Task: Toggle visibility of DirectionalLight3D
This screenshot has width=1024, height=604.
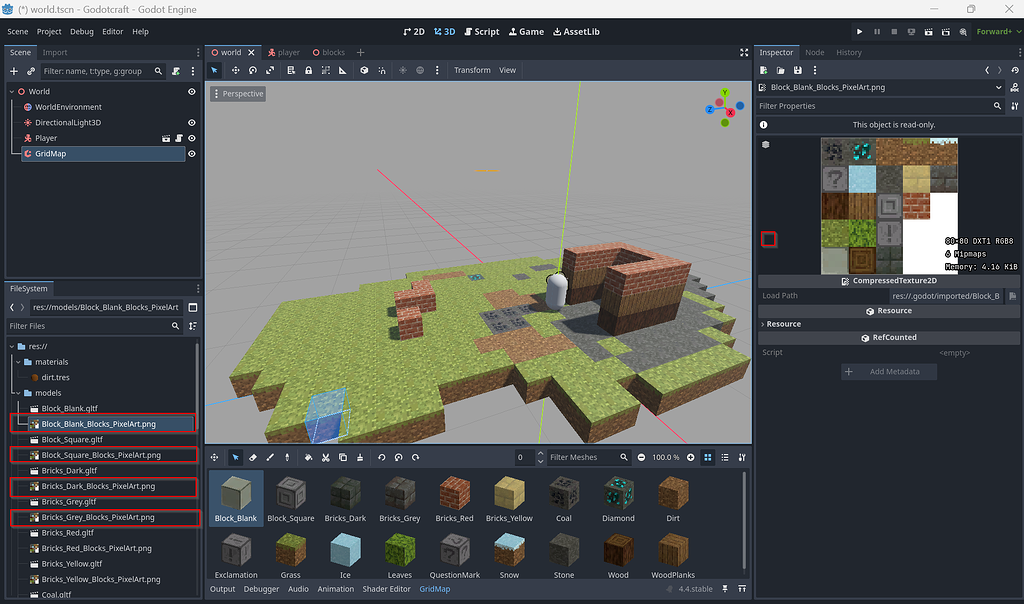Action: click(191, 122)
